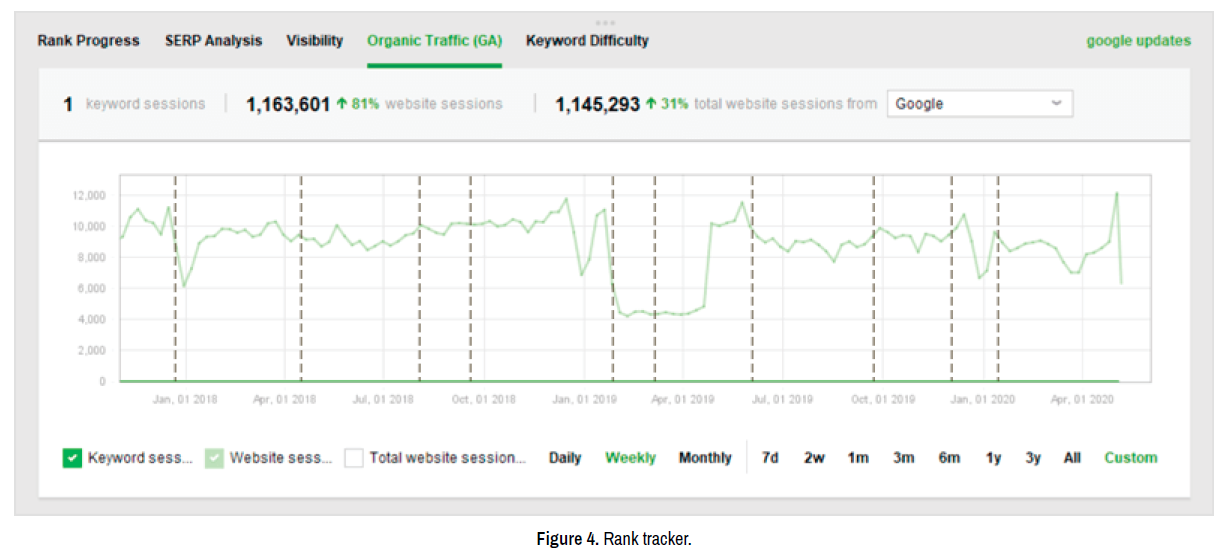Select the Custom date range
Image resolution: width=1229 pixels, height=555 pixels.
coord(1130,458)
